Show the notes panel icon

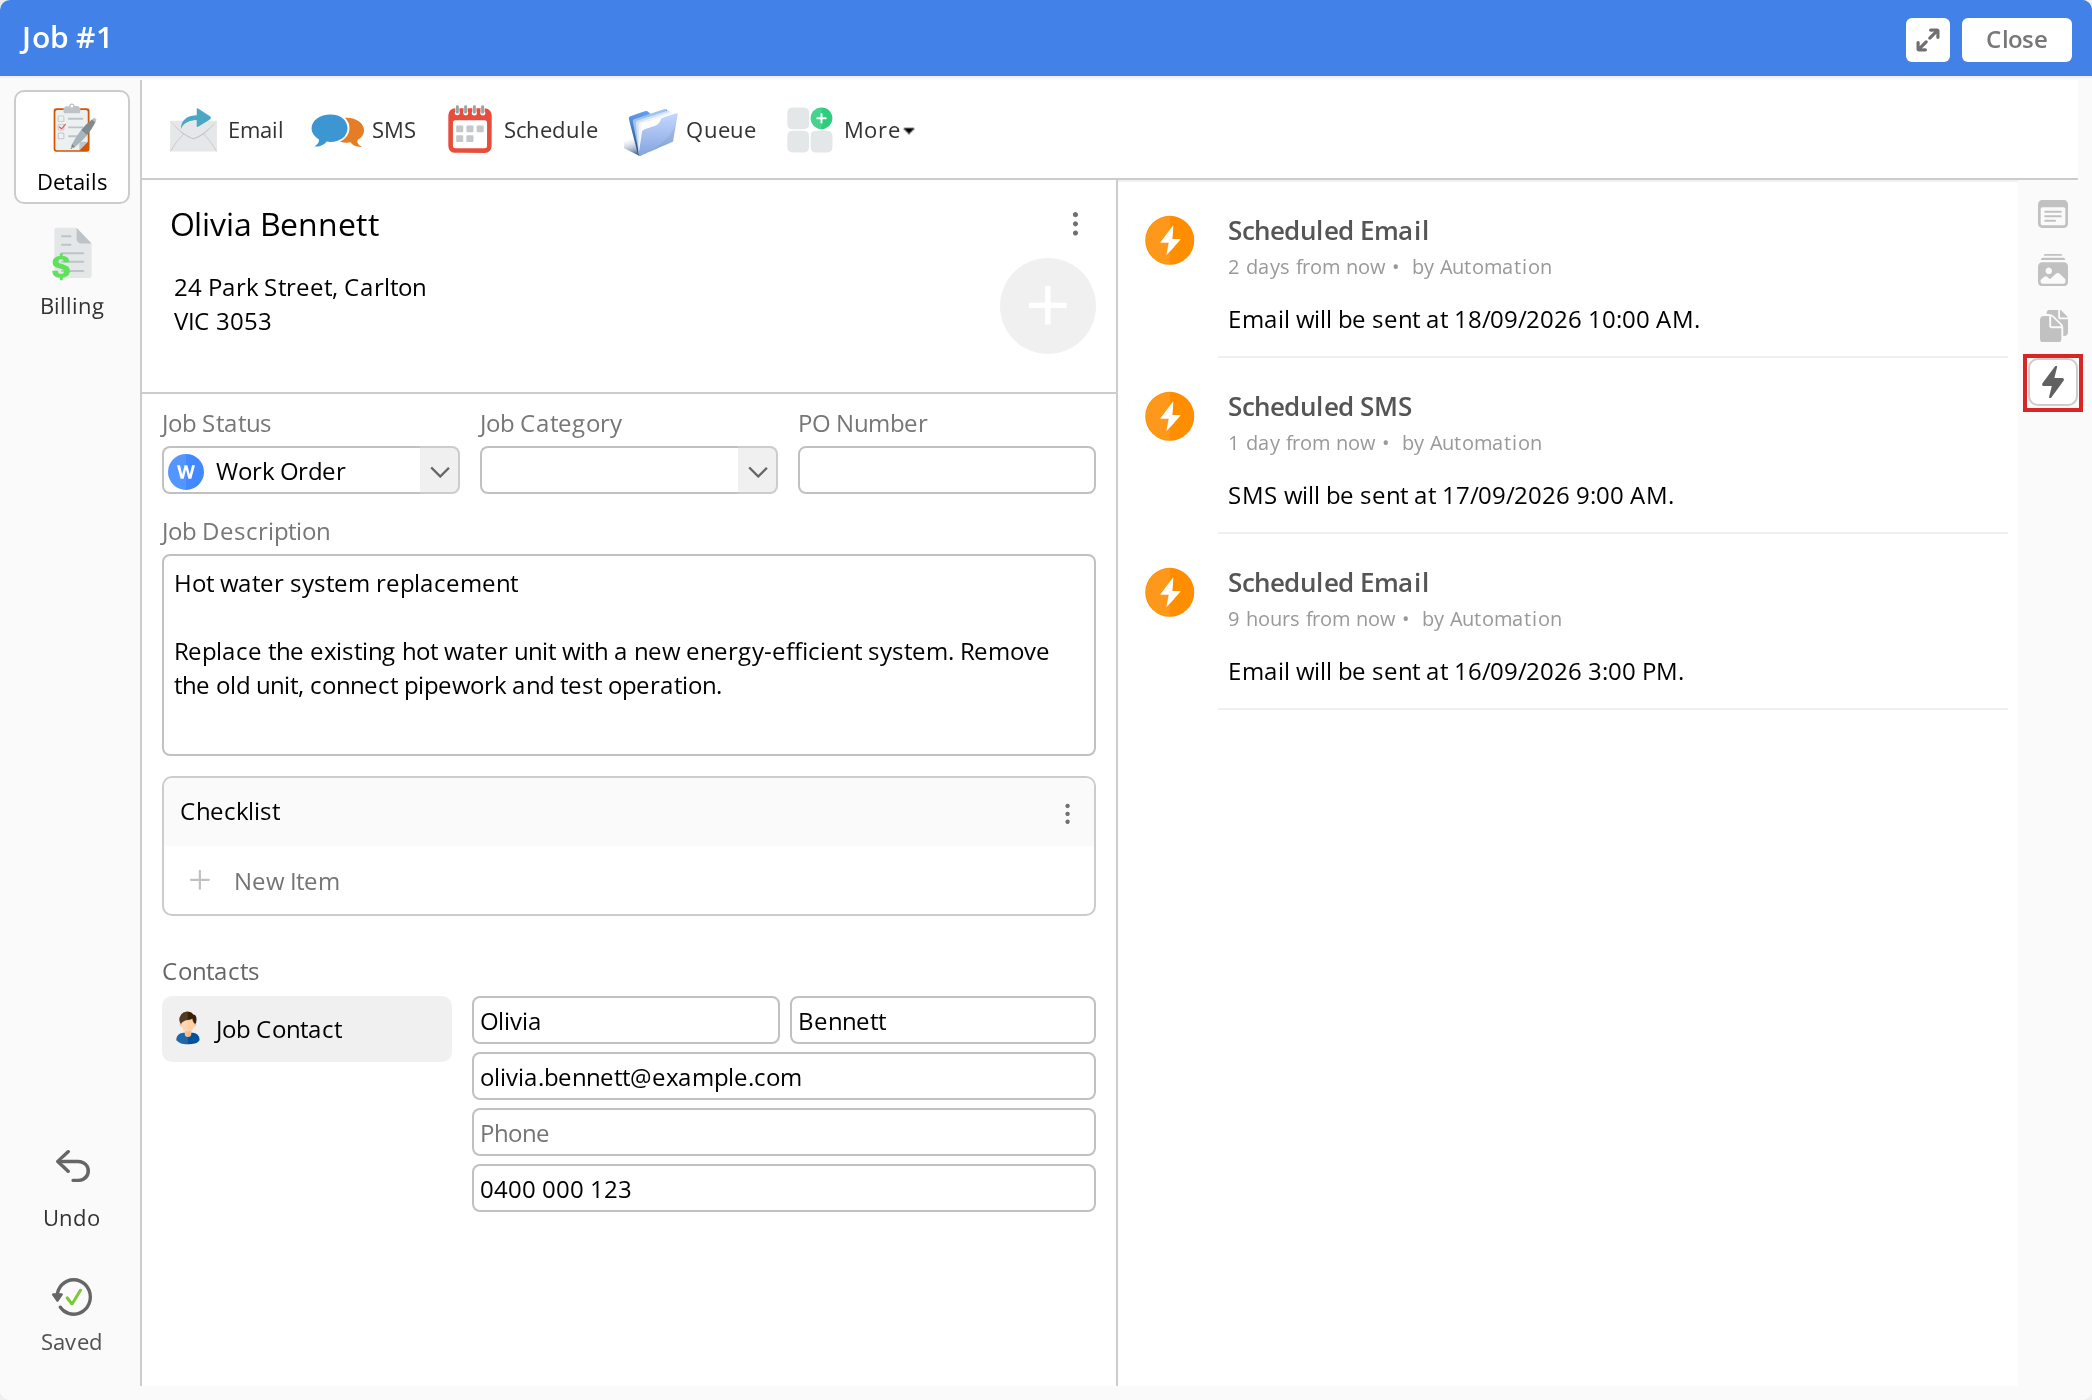2053,215
